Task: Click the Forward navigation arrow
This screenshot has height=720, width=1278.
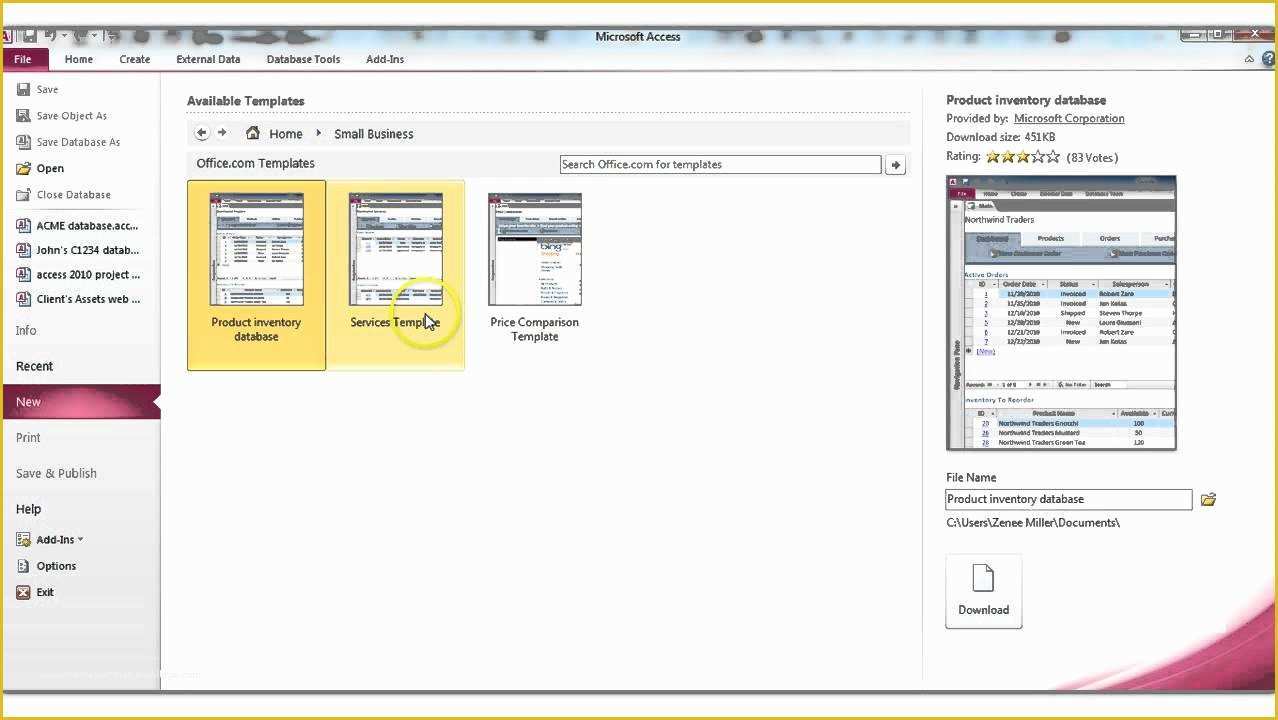Action: (x=222, y=133)
